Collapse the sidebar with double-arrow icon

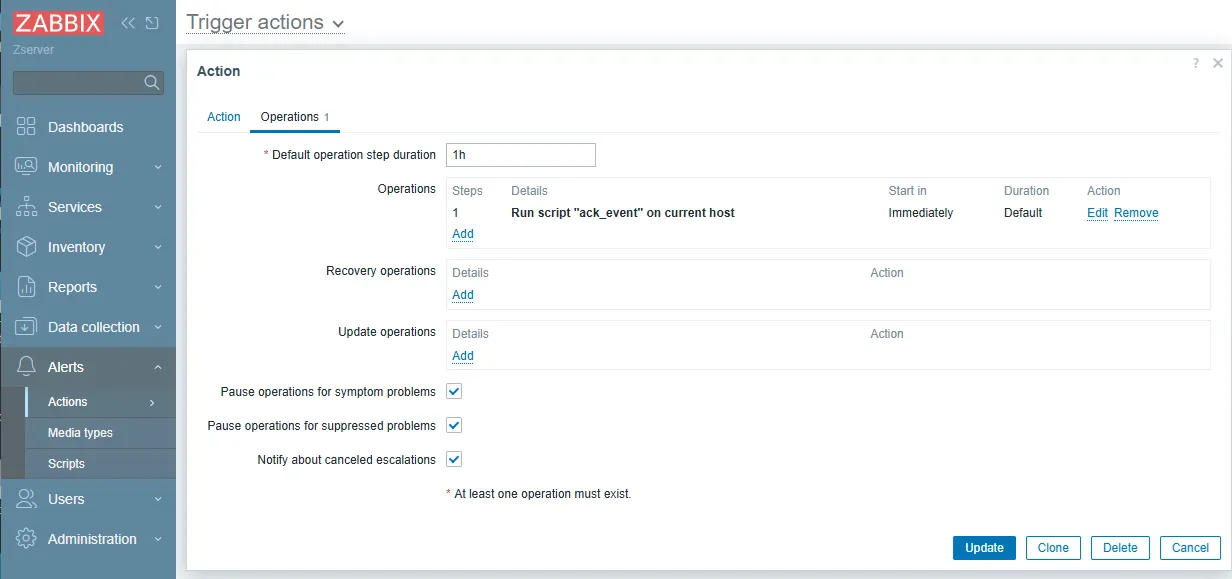pyautogui.click(x=128, y=22)
